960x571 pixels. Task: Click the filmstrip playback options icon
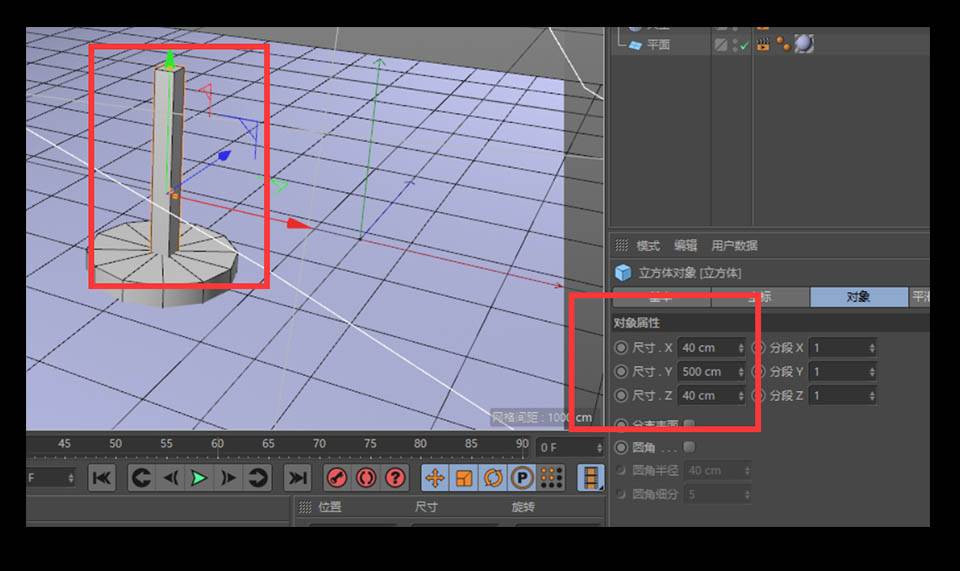point(591,478)
